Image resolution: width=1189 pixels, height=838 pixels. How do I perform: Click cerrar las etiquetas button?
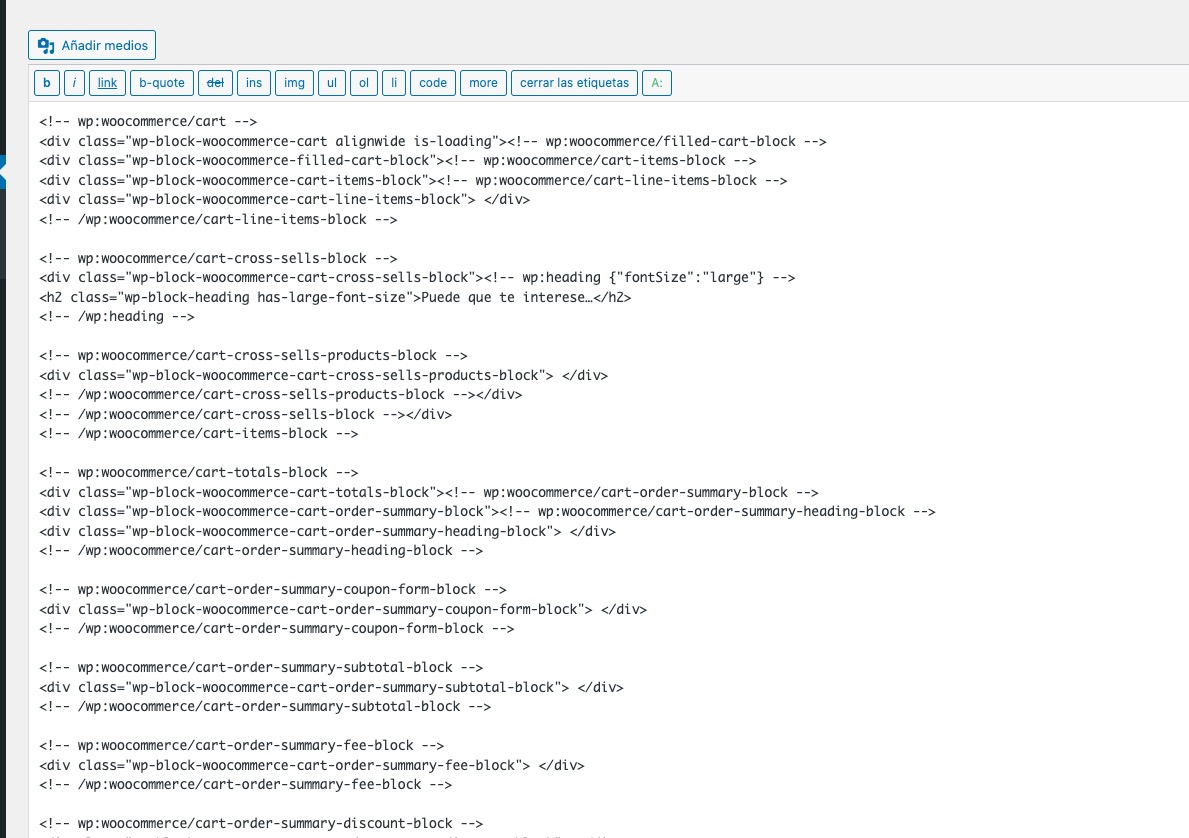pos(574,83)
